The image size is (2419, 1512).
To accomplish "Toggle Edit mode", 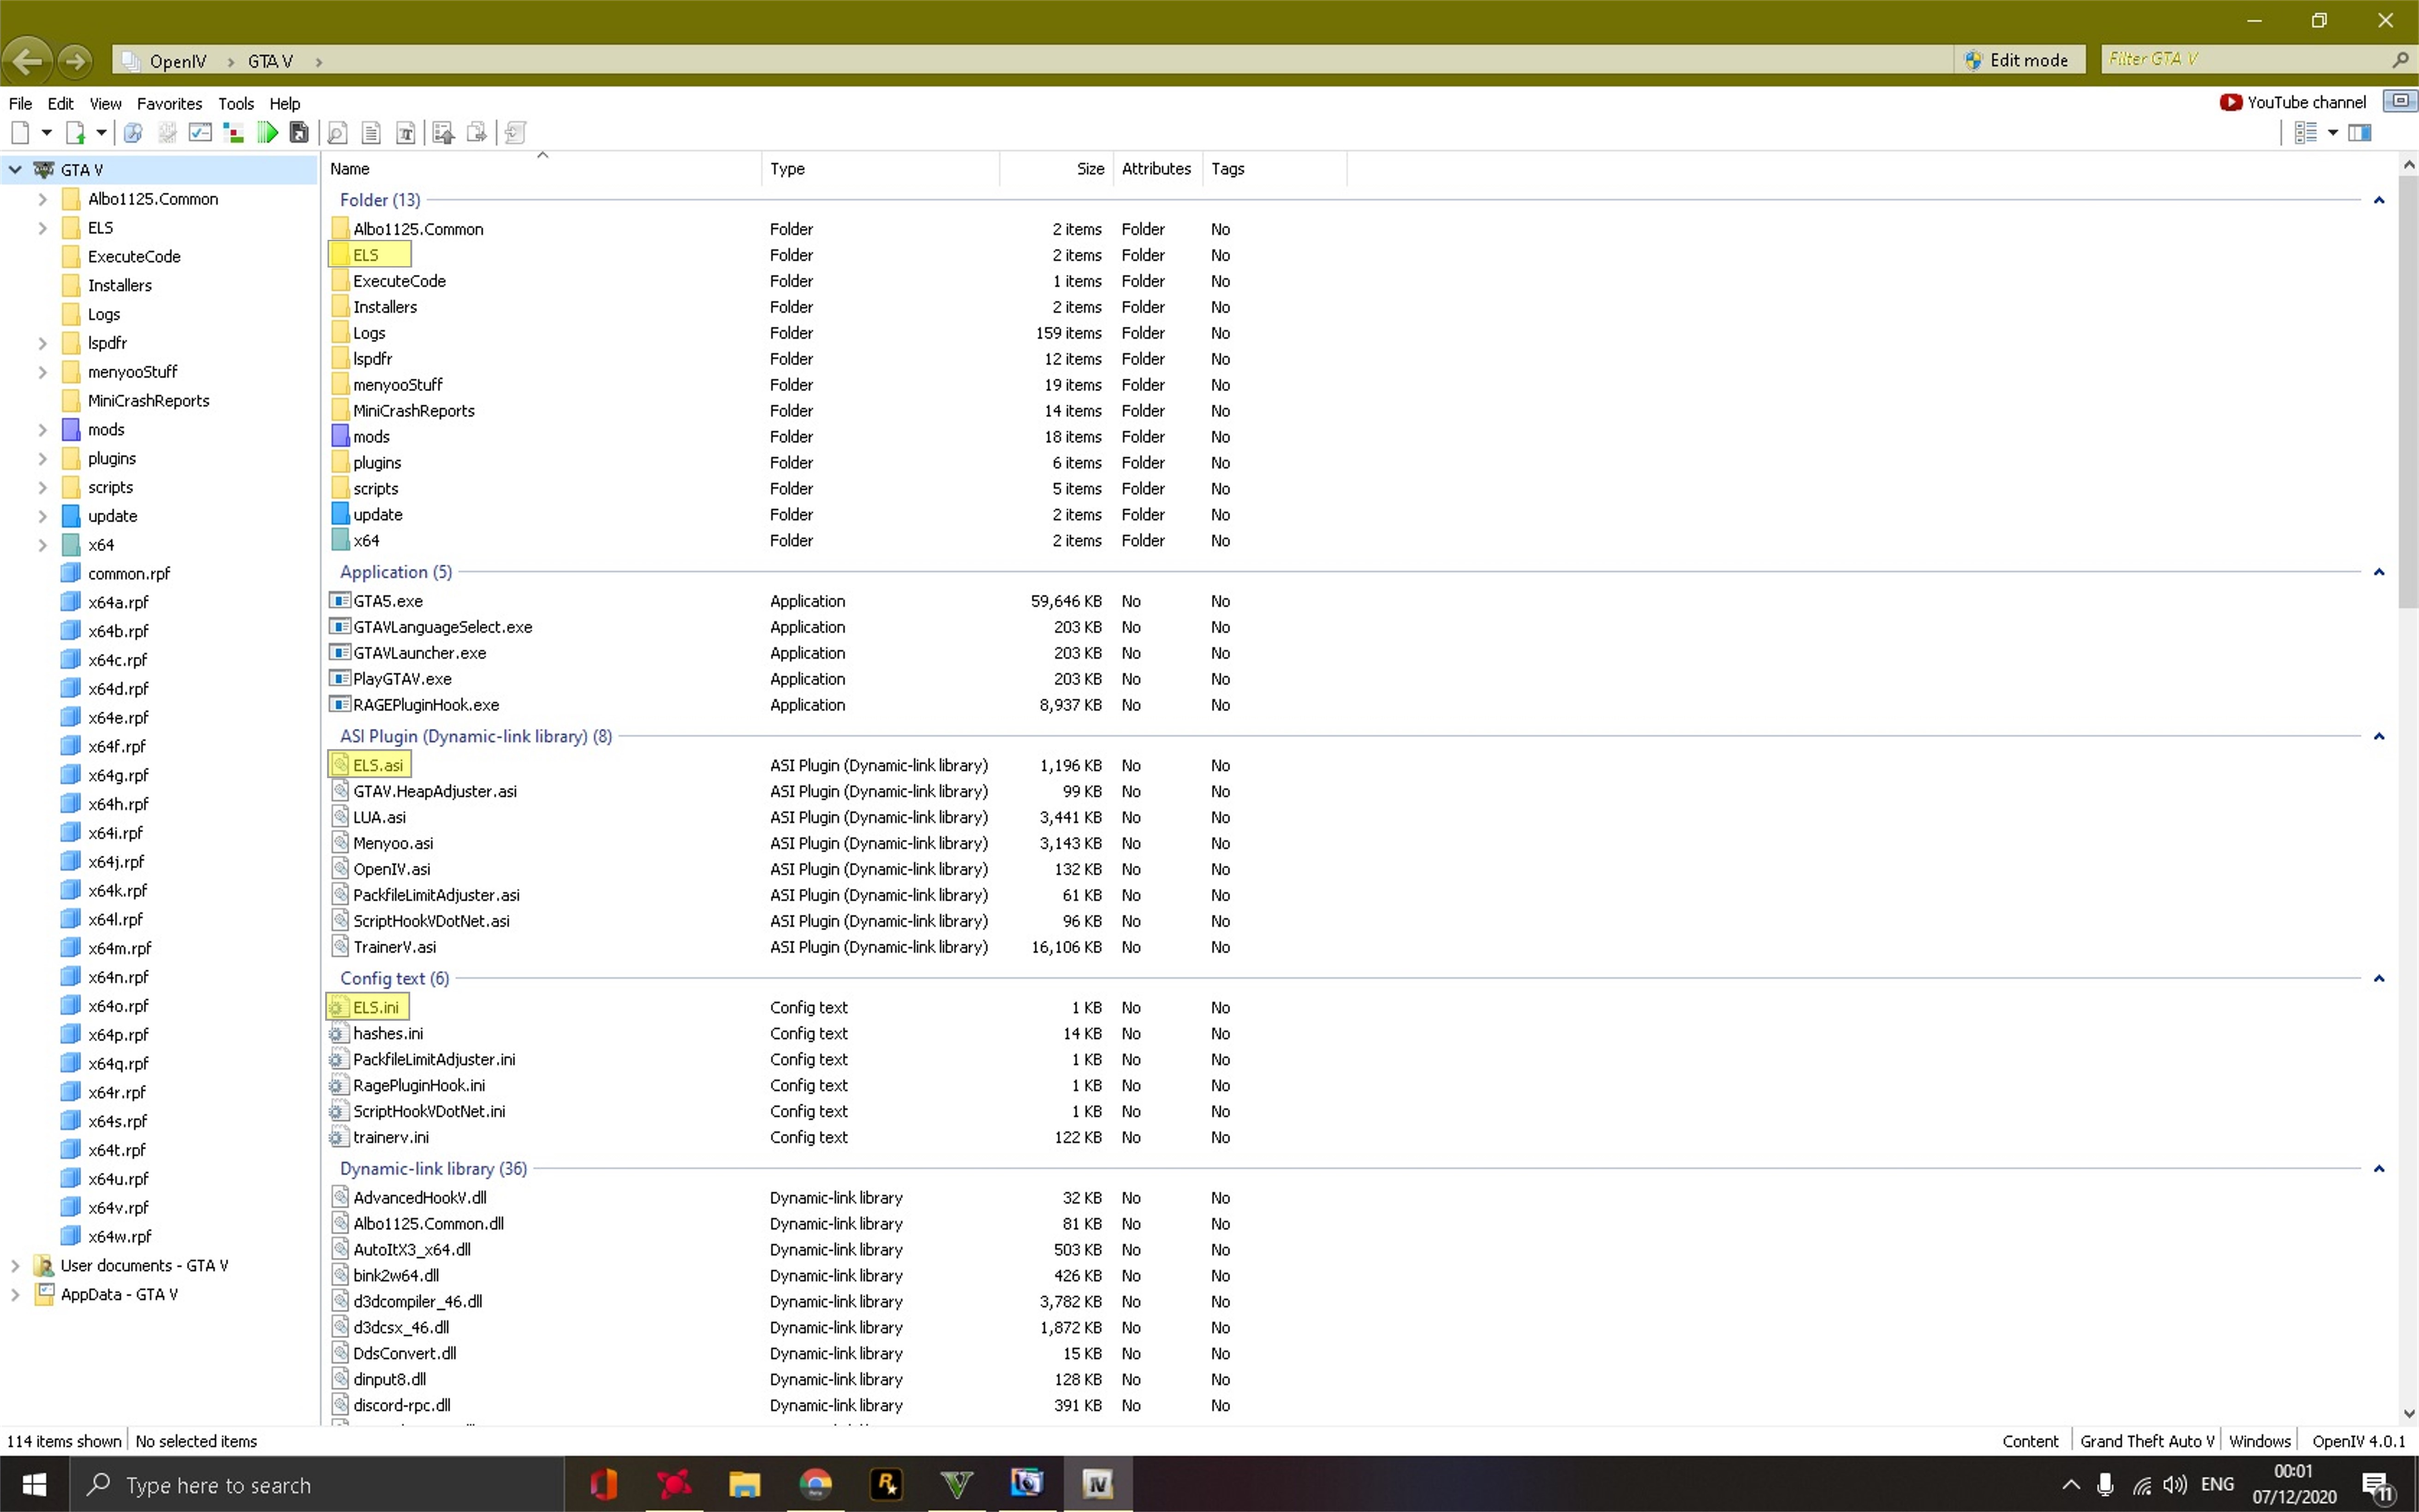I will (2017, 60).
